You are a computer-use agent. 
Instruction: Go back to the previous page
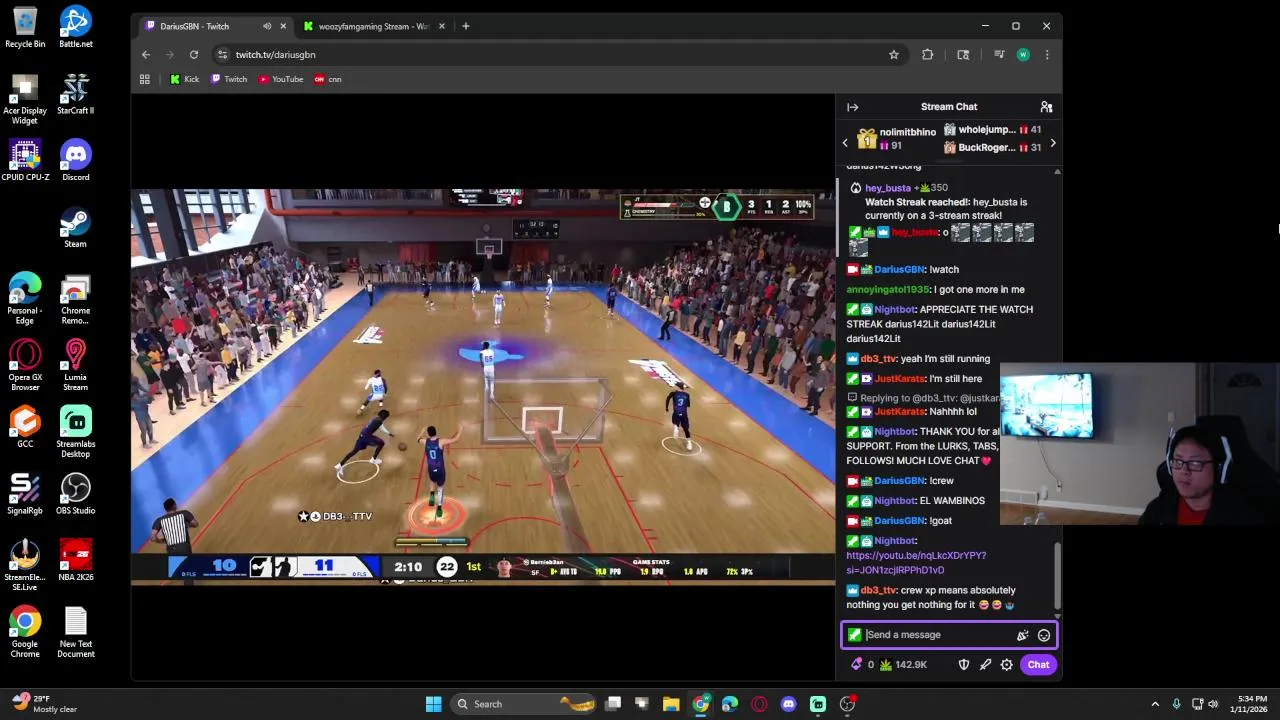[146, 55]
